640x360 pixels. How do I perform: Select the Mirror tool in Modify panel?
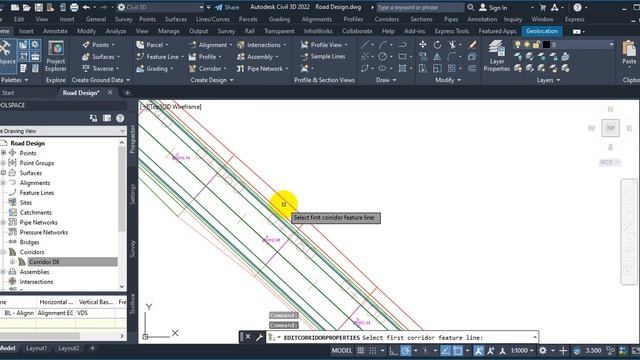coord(437,56)
